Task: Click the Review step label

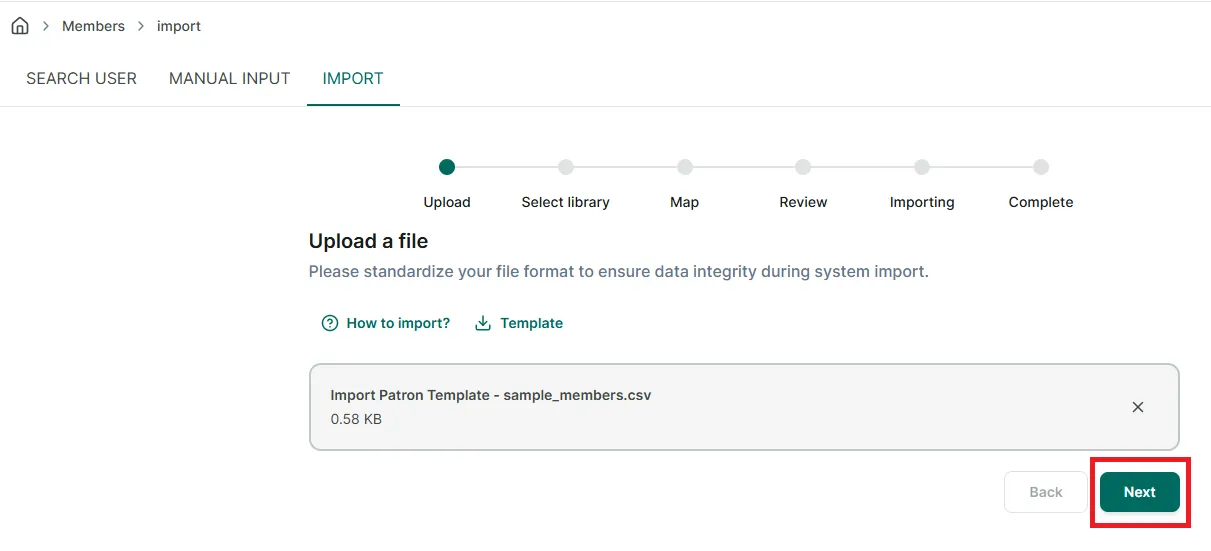Action: [x=803, y=202]
